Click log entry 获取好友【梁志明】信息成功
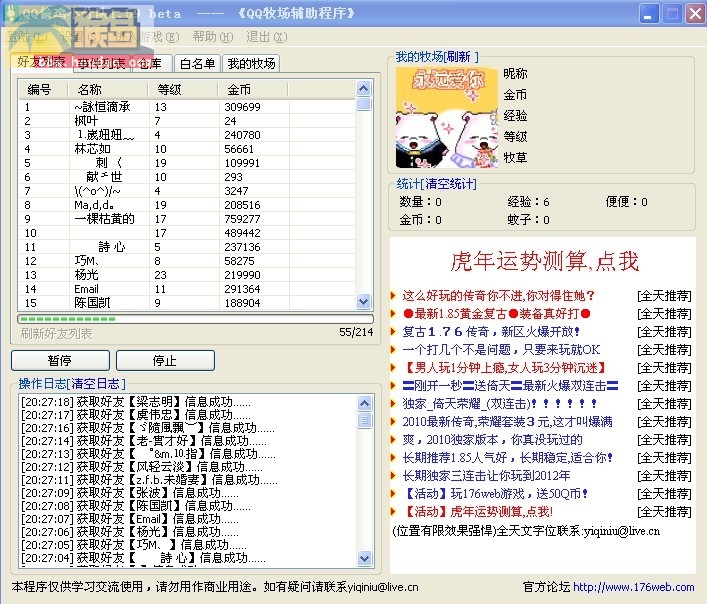 pyautogui.click(x=136, y=402)
